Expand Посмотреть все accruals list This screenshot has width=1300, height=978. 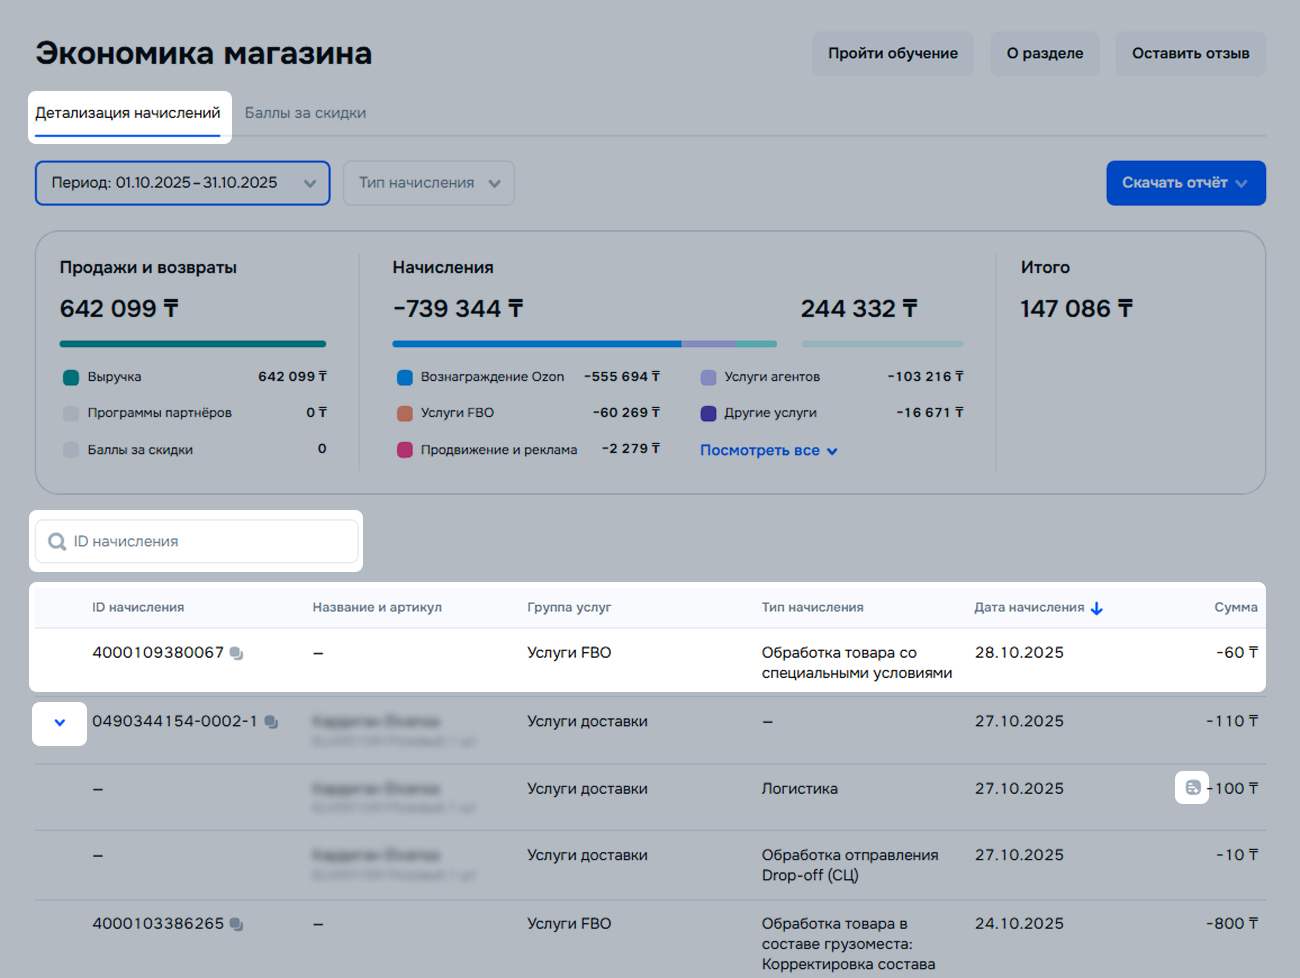(768, 451)
